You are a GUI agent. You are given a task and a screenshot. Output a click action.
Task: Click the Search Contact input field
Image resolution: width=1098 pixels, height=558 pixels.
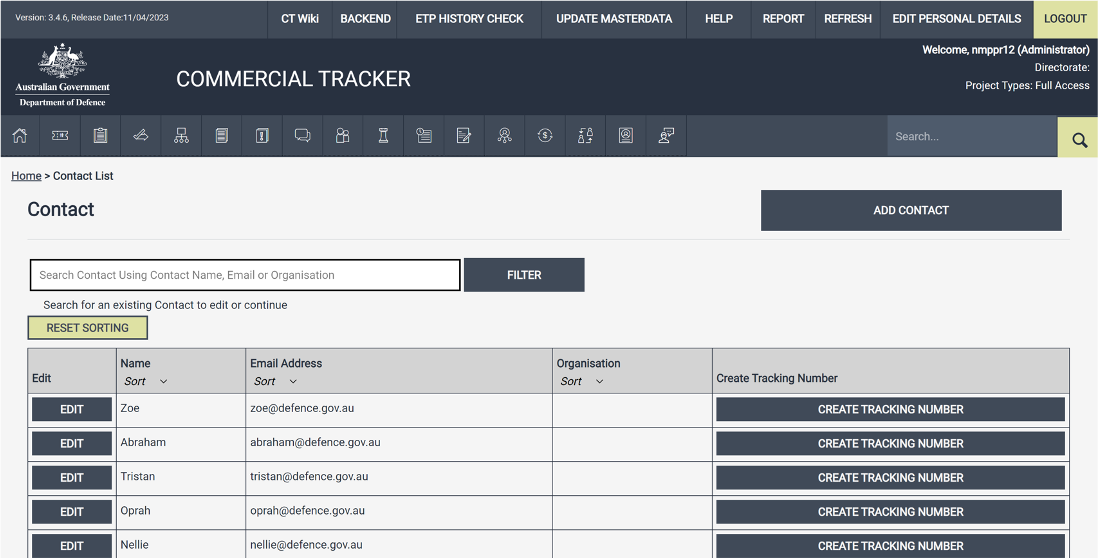245,275
